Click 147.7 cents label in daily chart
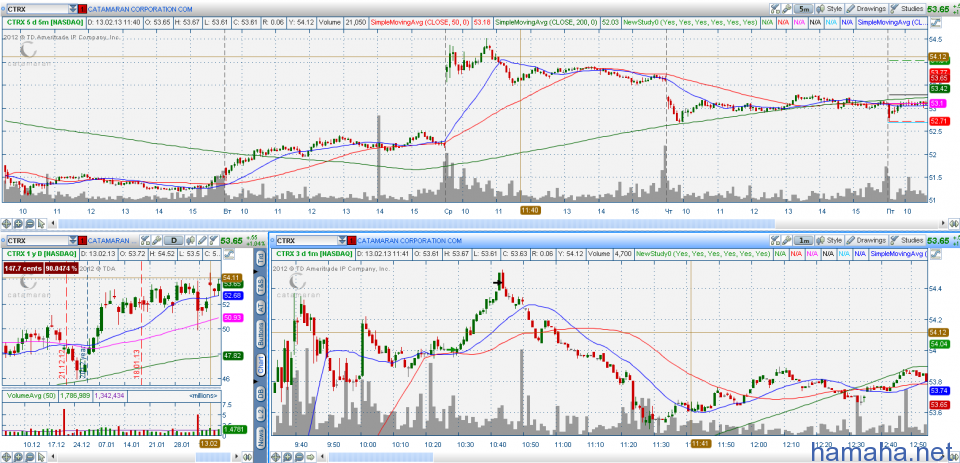 23,268
